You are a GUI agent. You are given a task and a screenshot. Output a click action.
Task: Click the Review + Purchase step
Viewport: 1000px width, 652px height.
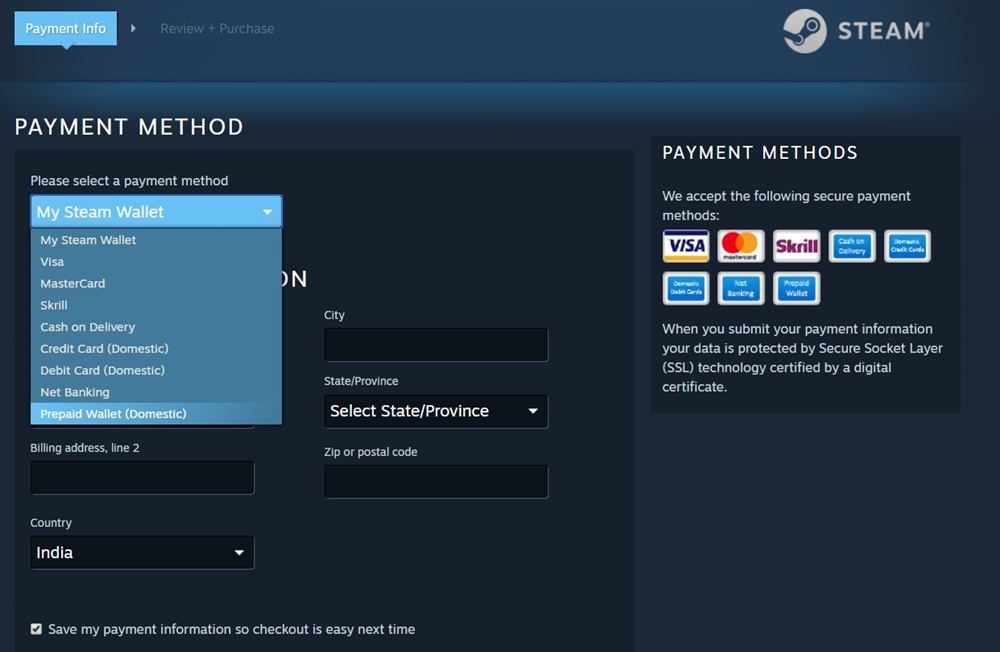click(x=217, y=29)
